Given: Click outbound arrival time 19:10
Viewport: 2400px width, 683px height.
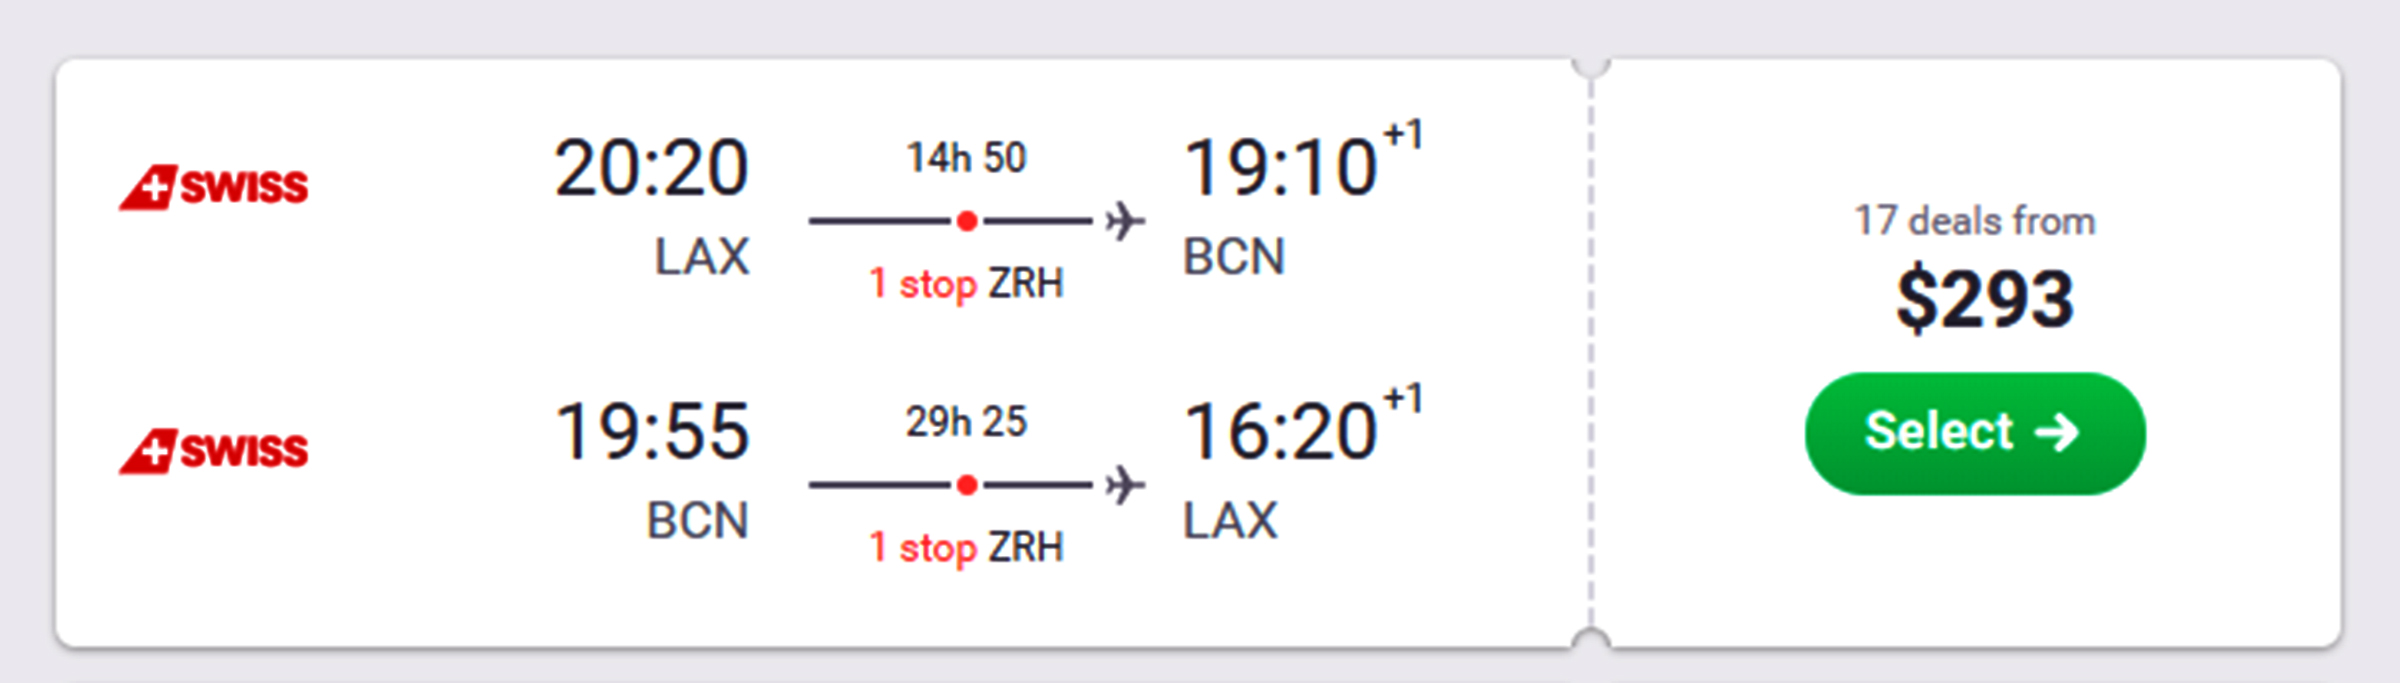Looking at the screenshot, I should coord(1280,168).
